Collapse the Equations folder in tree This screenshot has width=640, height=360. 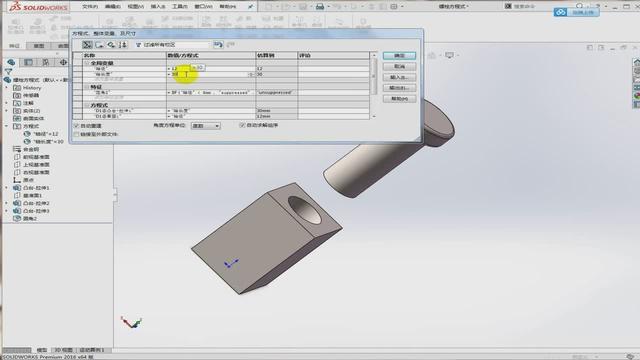7,126
